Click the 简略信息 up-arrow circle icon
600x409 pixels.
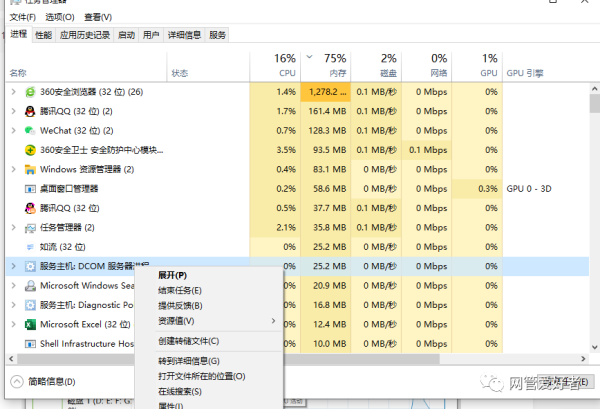point(17,381)
